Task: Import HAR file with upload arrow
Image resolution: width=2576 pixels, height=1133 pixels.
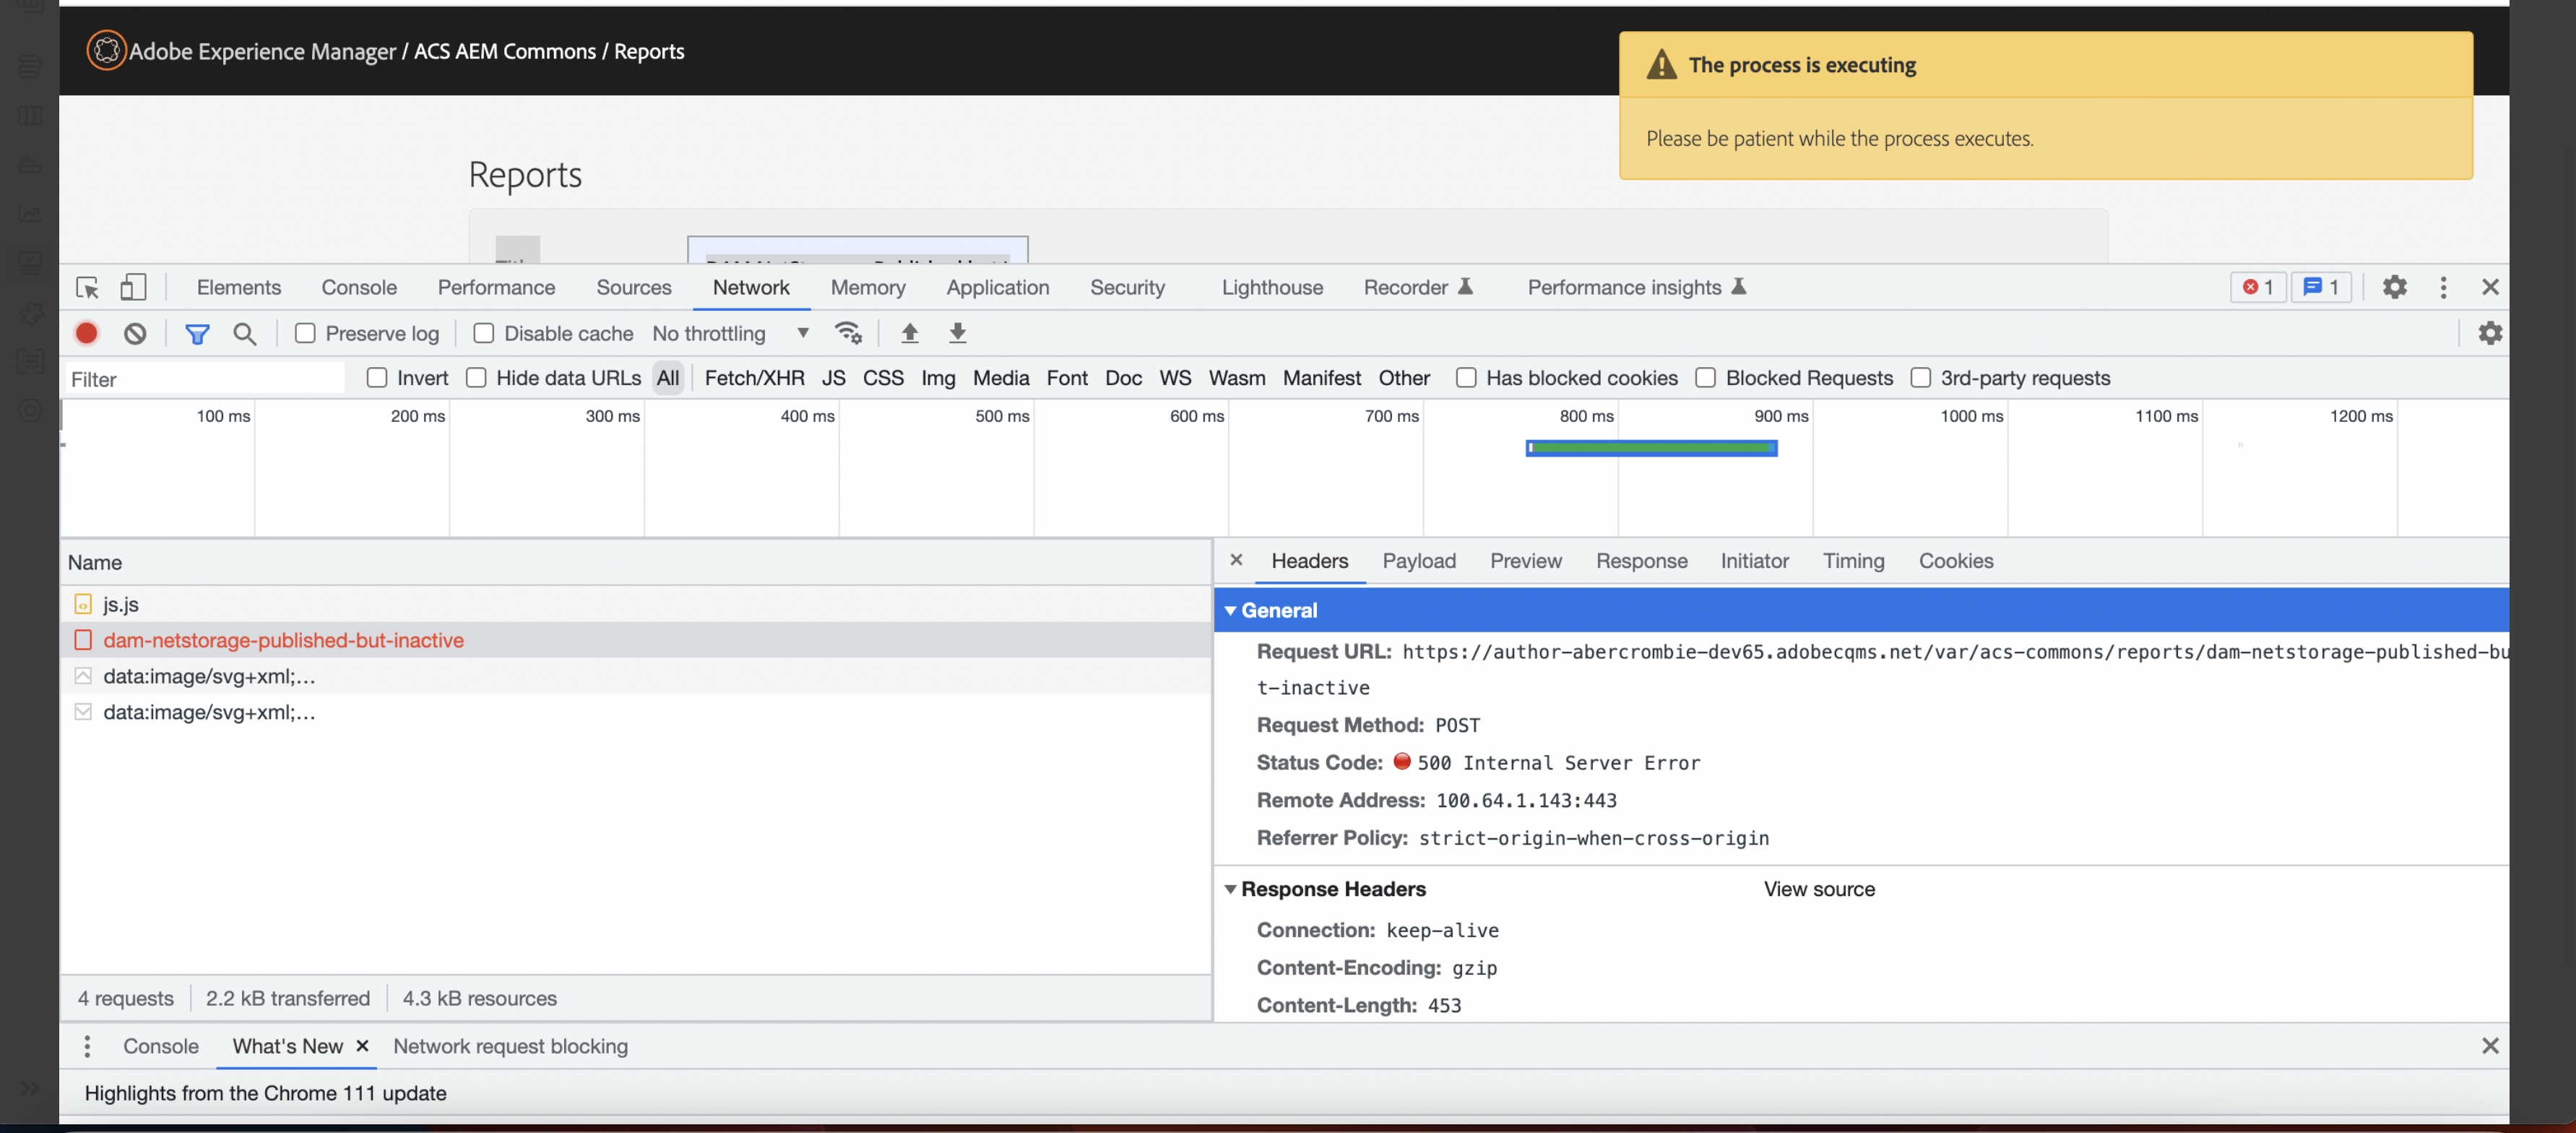Action: [909, 333]
